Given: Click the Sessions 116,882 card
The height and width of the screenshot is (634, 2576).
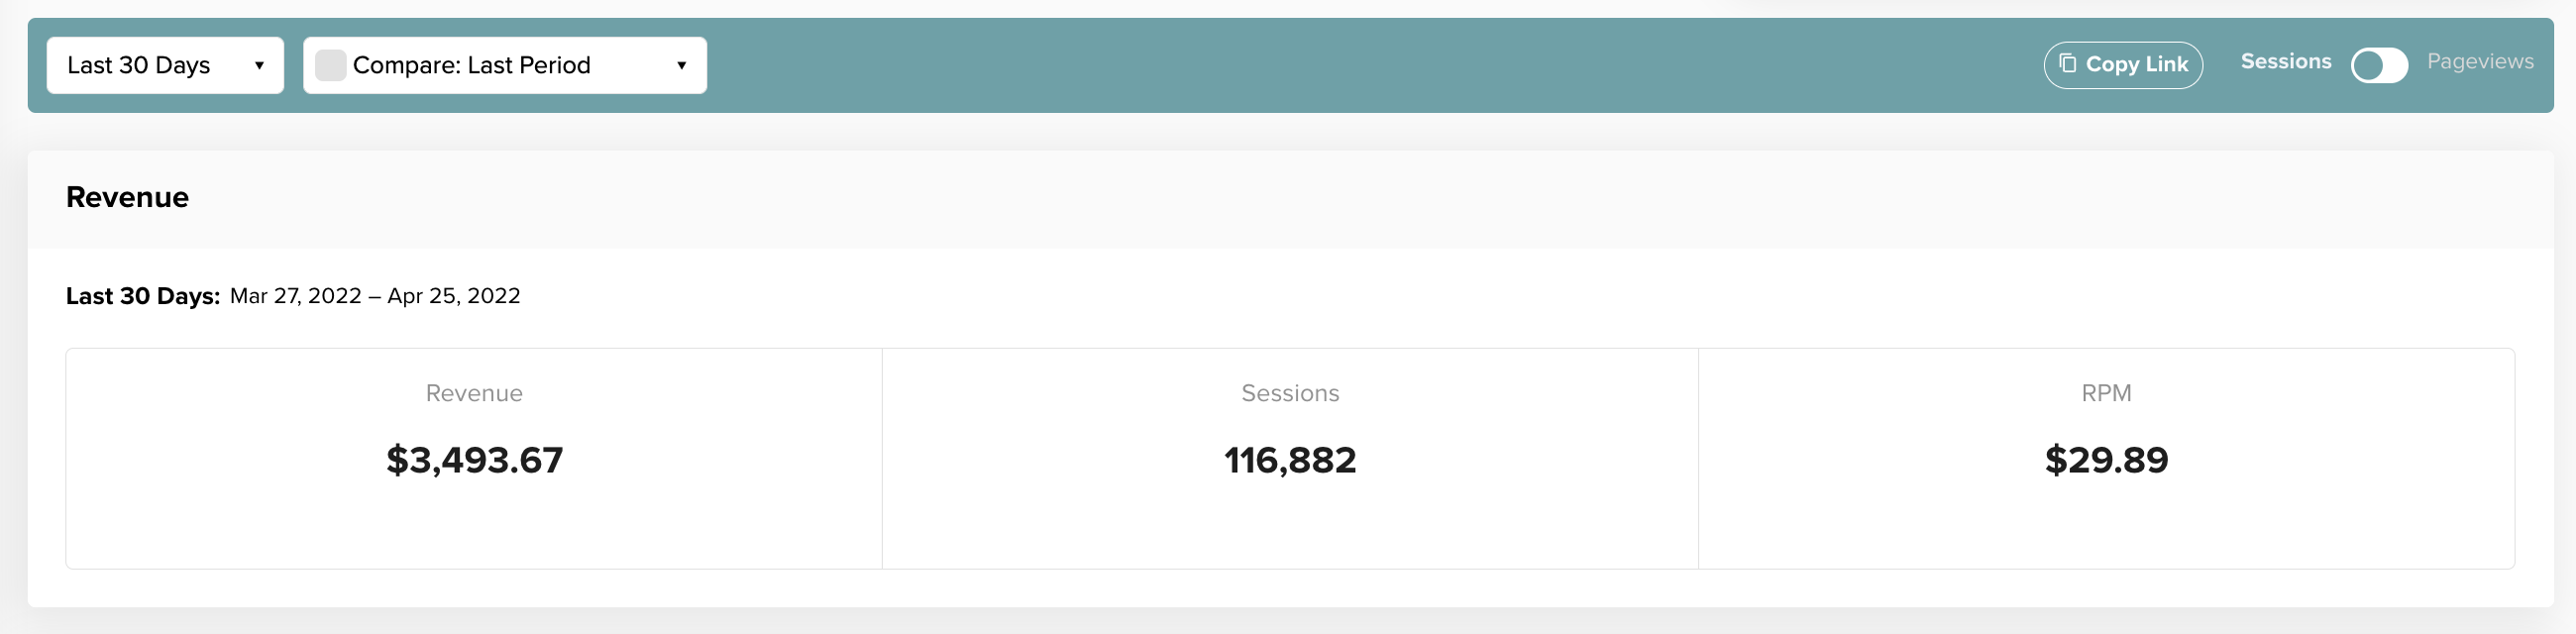Looking at the screenshot, I should tap(1290, 458).
